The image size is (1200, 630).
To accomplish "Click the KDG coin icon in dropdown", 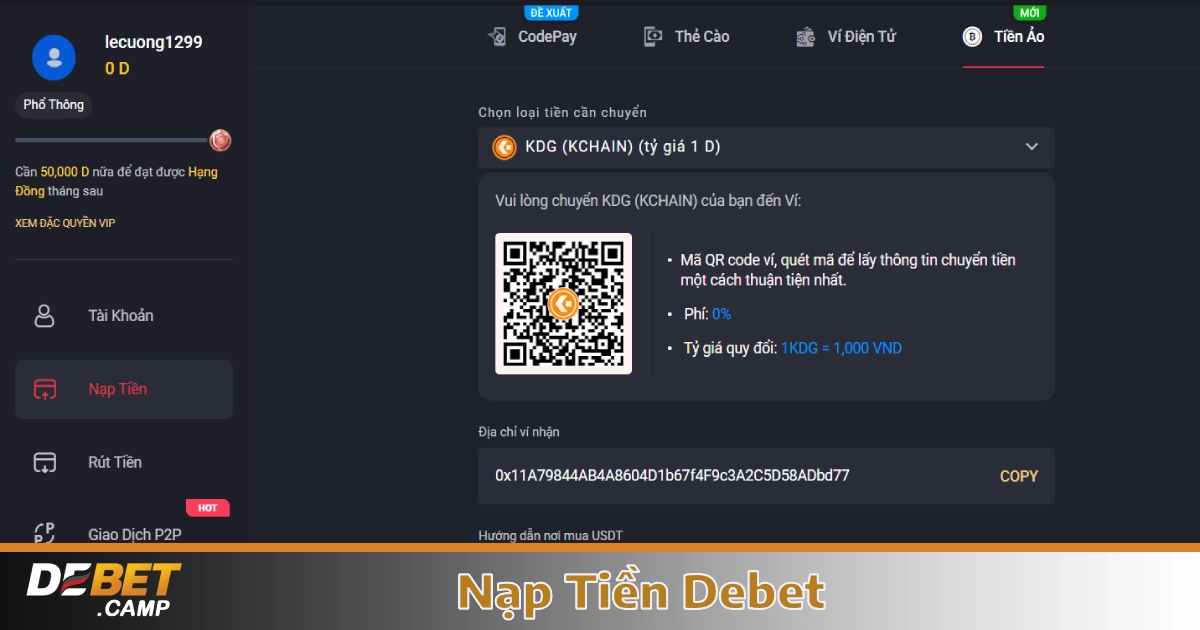I will (x=504, y=147).
